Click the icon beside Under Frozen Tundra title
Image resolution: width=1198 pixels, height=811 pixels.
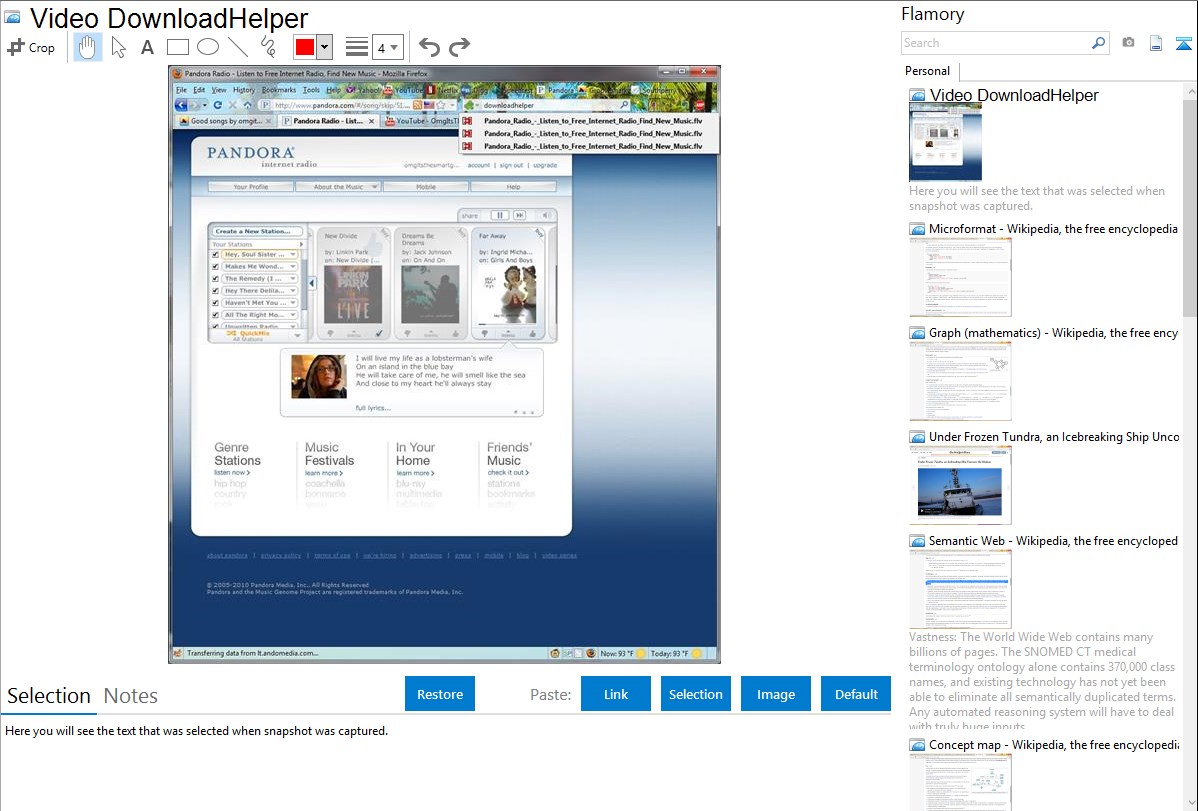point(917,437)
